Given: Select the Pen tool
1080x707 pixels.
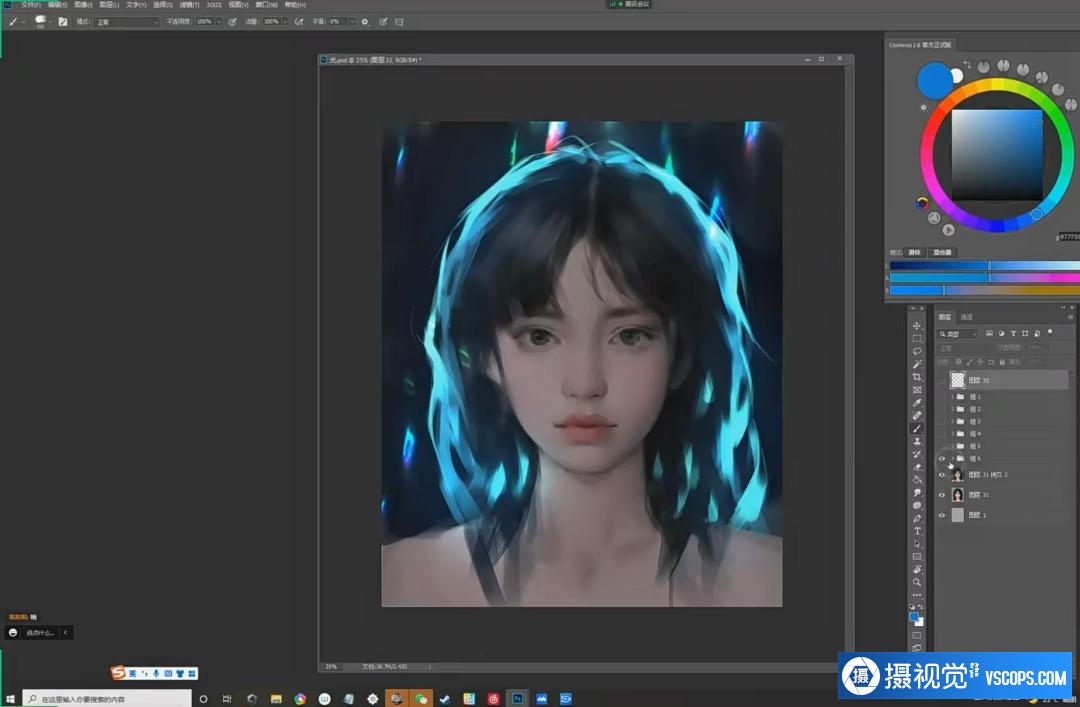Looking at the screenshot, I should point(917,518).
